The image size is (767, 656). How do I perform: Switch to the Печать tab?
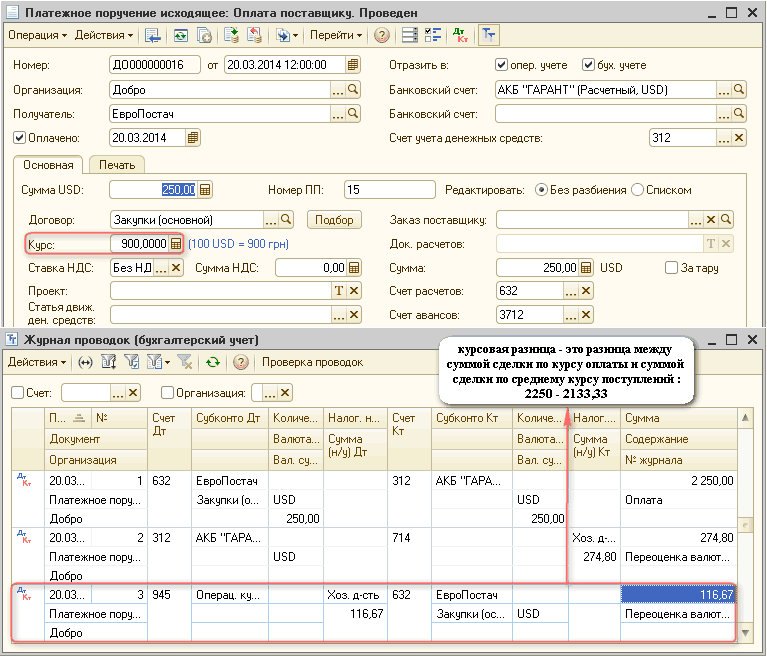pos(117,165)
